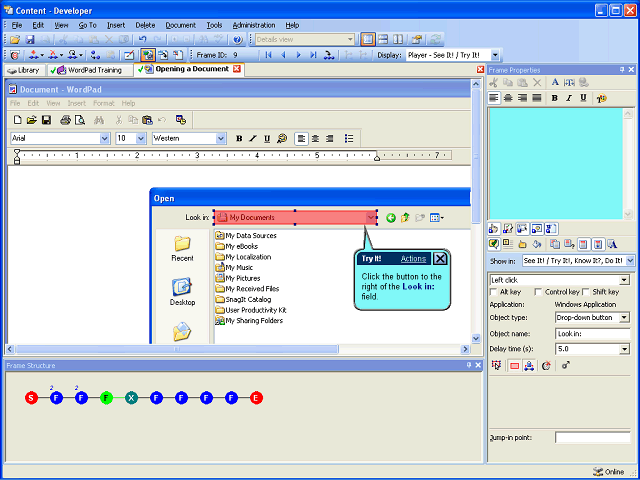Image resolution: width=640 pixels, height=480 pixels.
Task: Open the File menu of Developer
Action: coord(17,25)
